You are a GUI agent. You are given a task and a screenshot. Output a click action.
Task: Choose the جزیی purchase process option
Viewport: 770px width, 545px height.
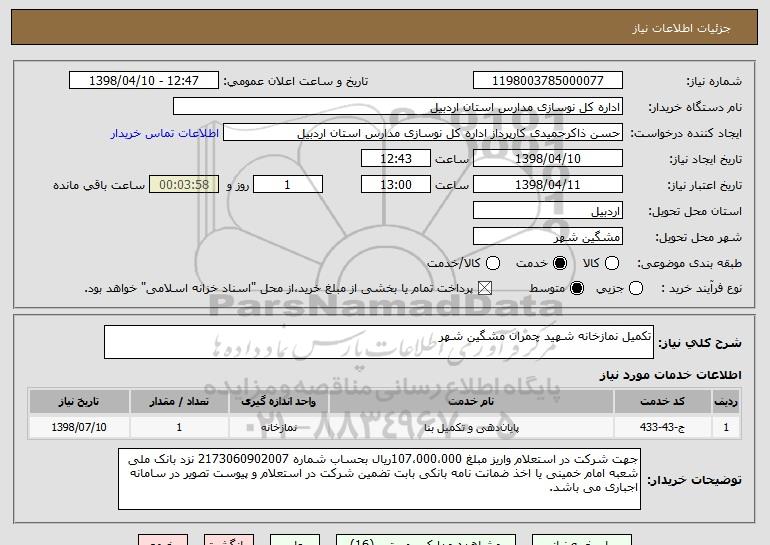click(636, 288)
